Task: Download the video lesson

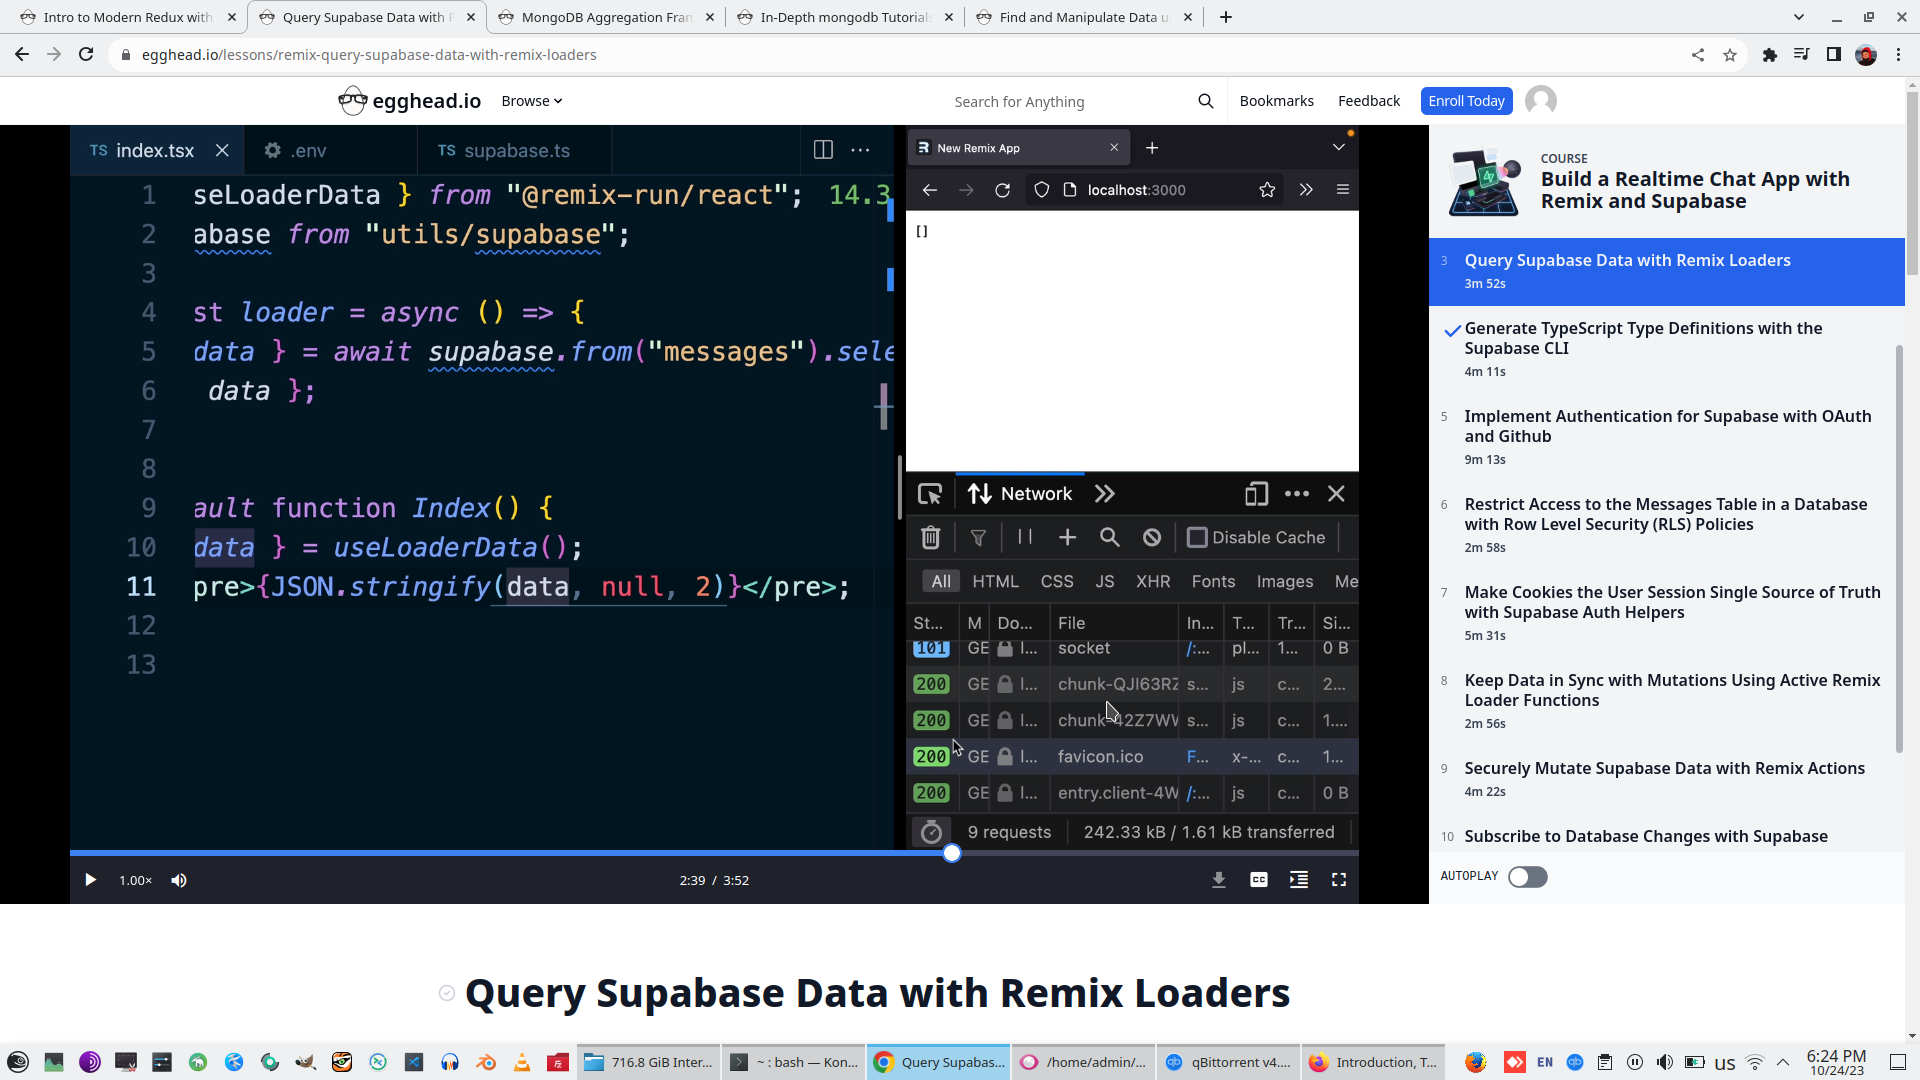Action: pos(1218,880)
